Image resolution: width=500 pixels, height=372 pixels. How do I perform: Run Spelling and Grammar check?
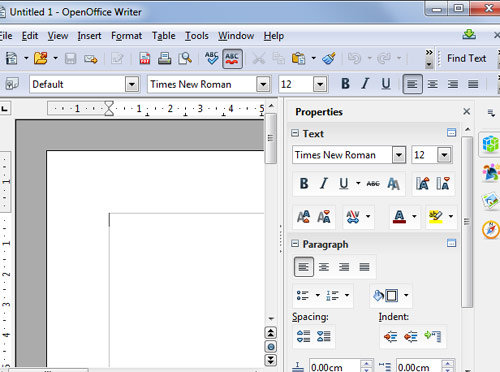point(211,58)
